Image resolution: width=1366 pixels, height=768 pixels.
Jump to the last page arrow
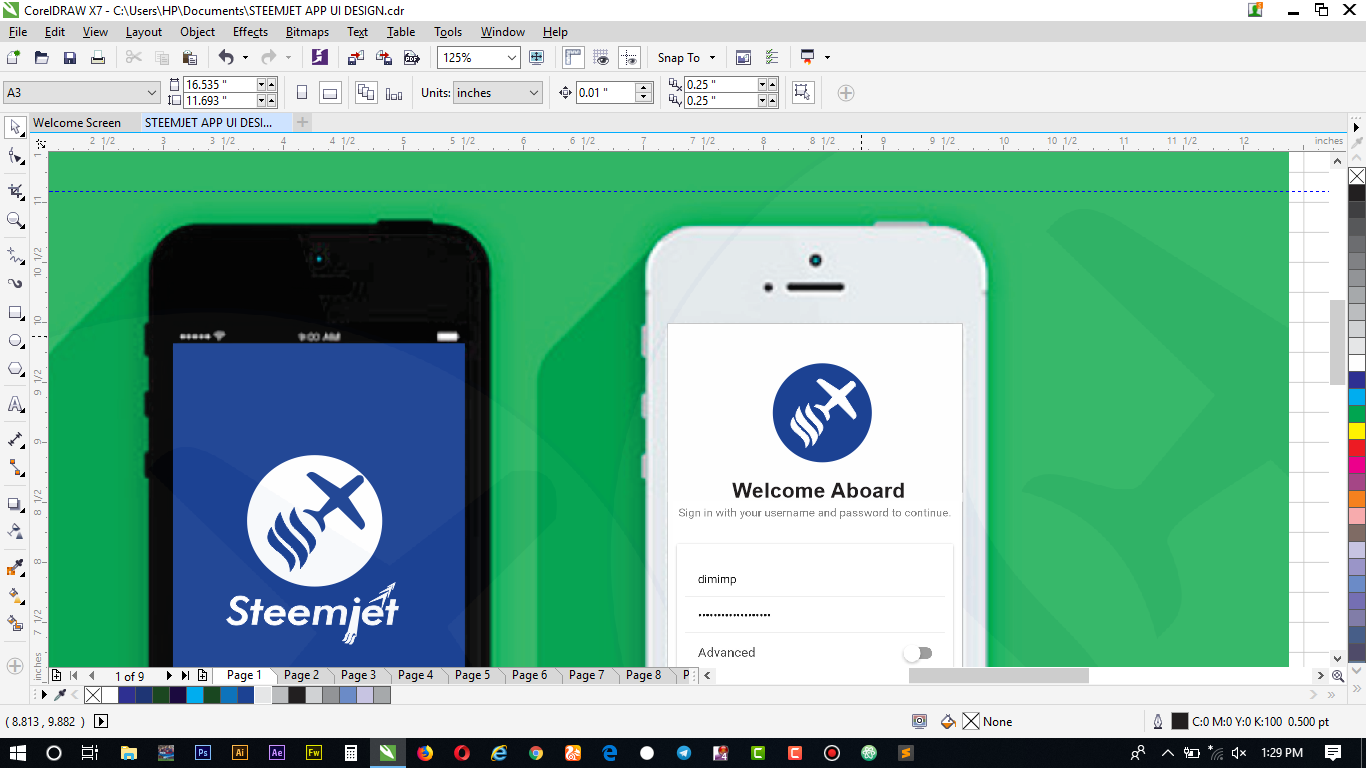point(185,676)
